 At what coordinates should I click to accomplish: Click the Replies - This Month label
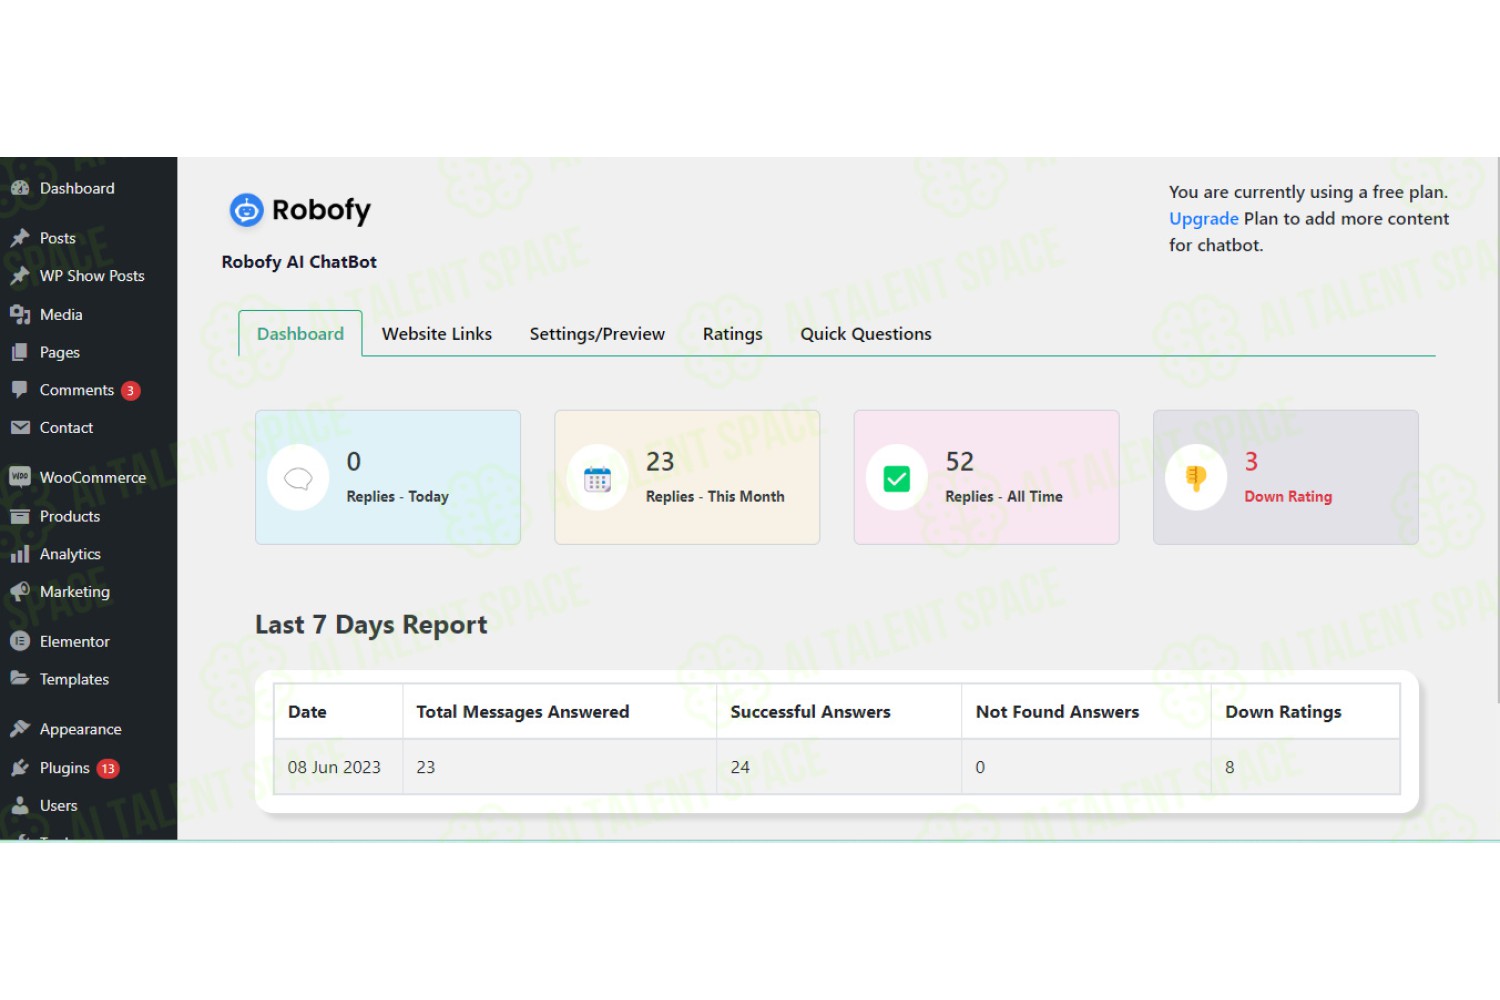coord(715,496)
